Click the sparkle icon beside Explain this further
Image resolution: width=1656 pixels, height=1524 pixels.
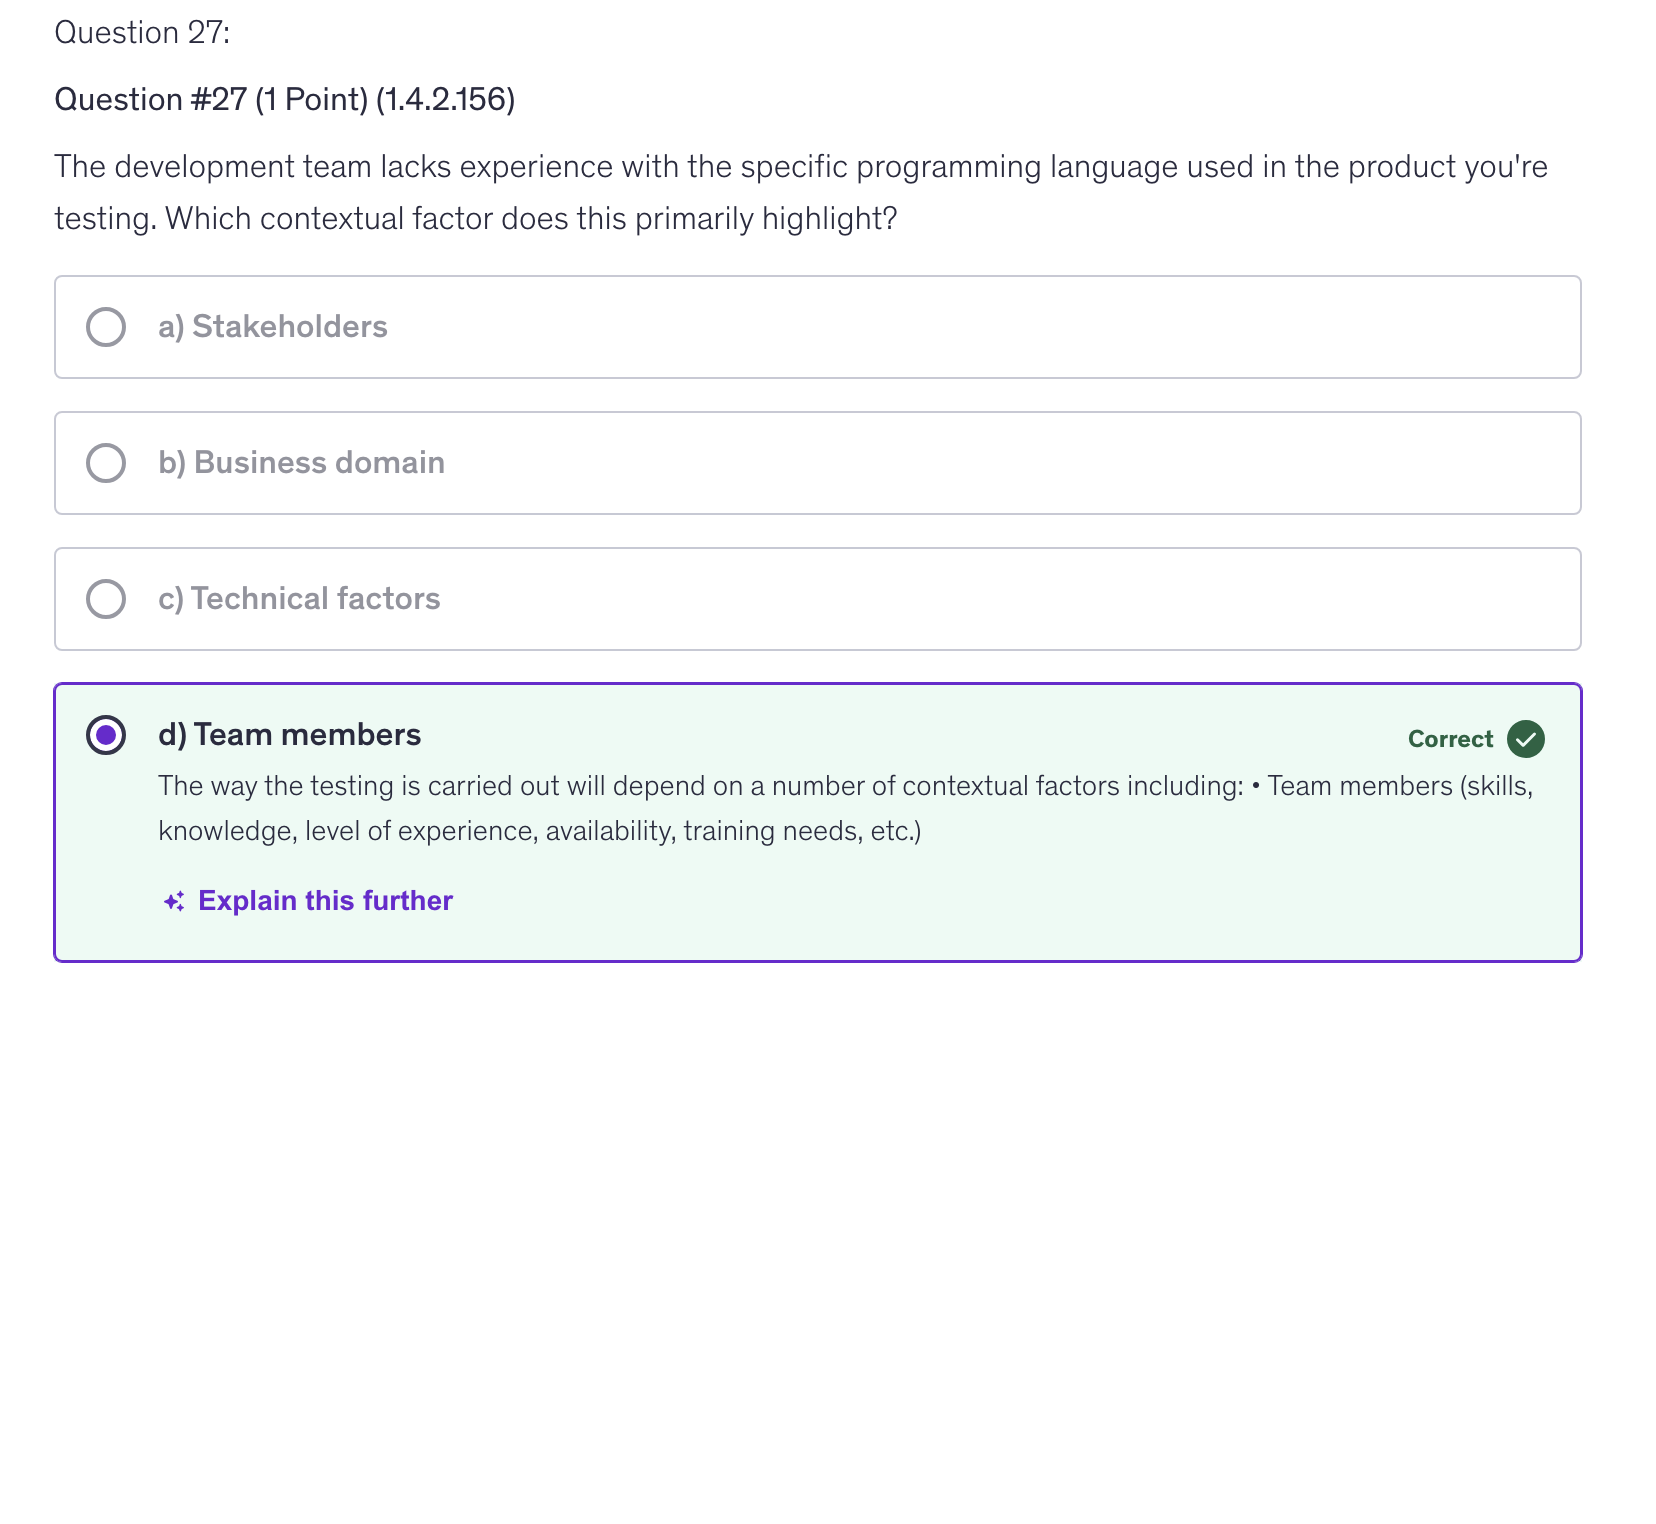pos(174,902)
